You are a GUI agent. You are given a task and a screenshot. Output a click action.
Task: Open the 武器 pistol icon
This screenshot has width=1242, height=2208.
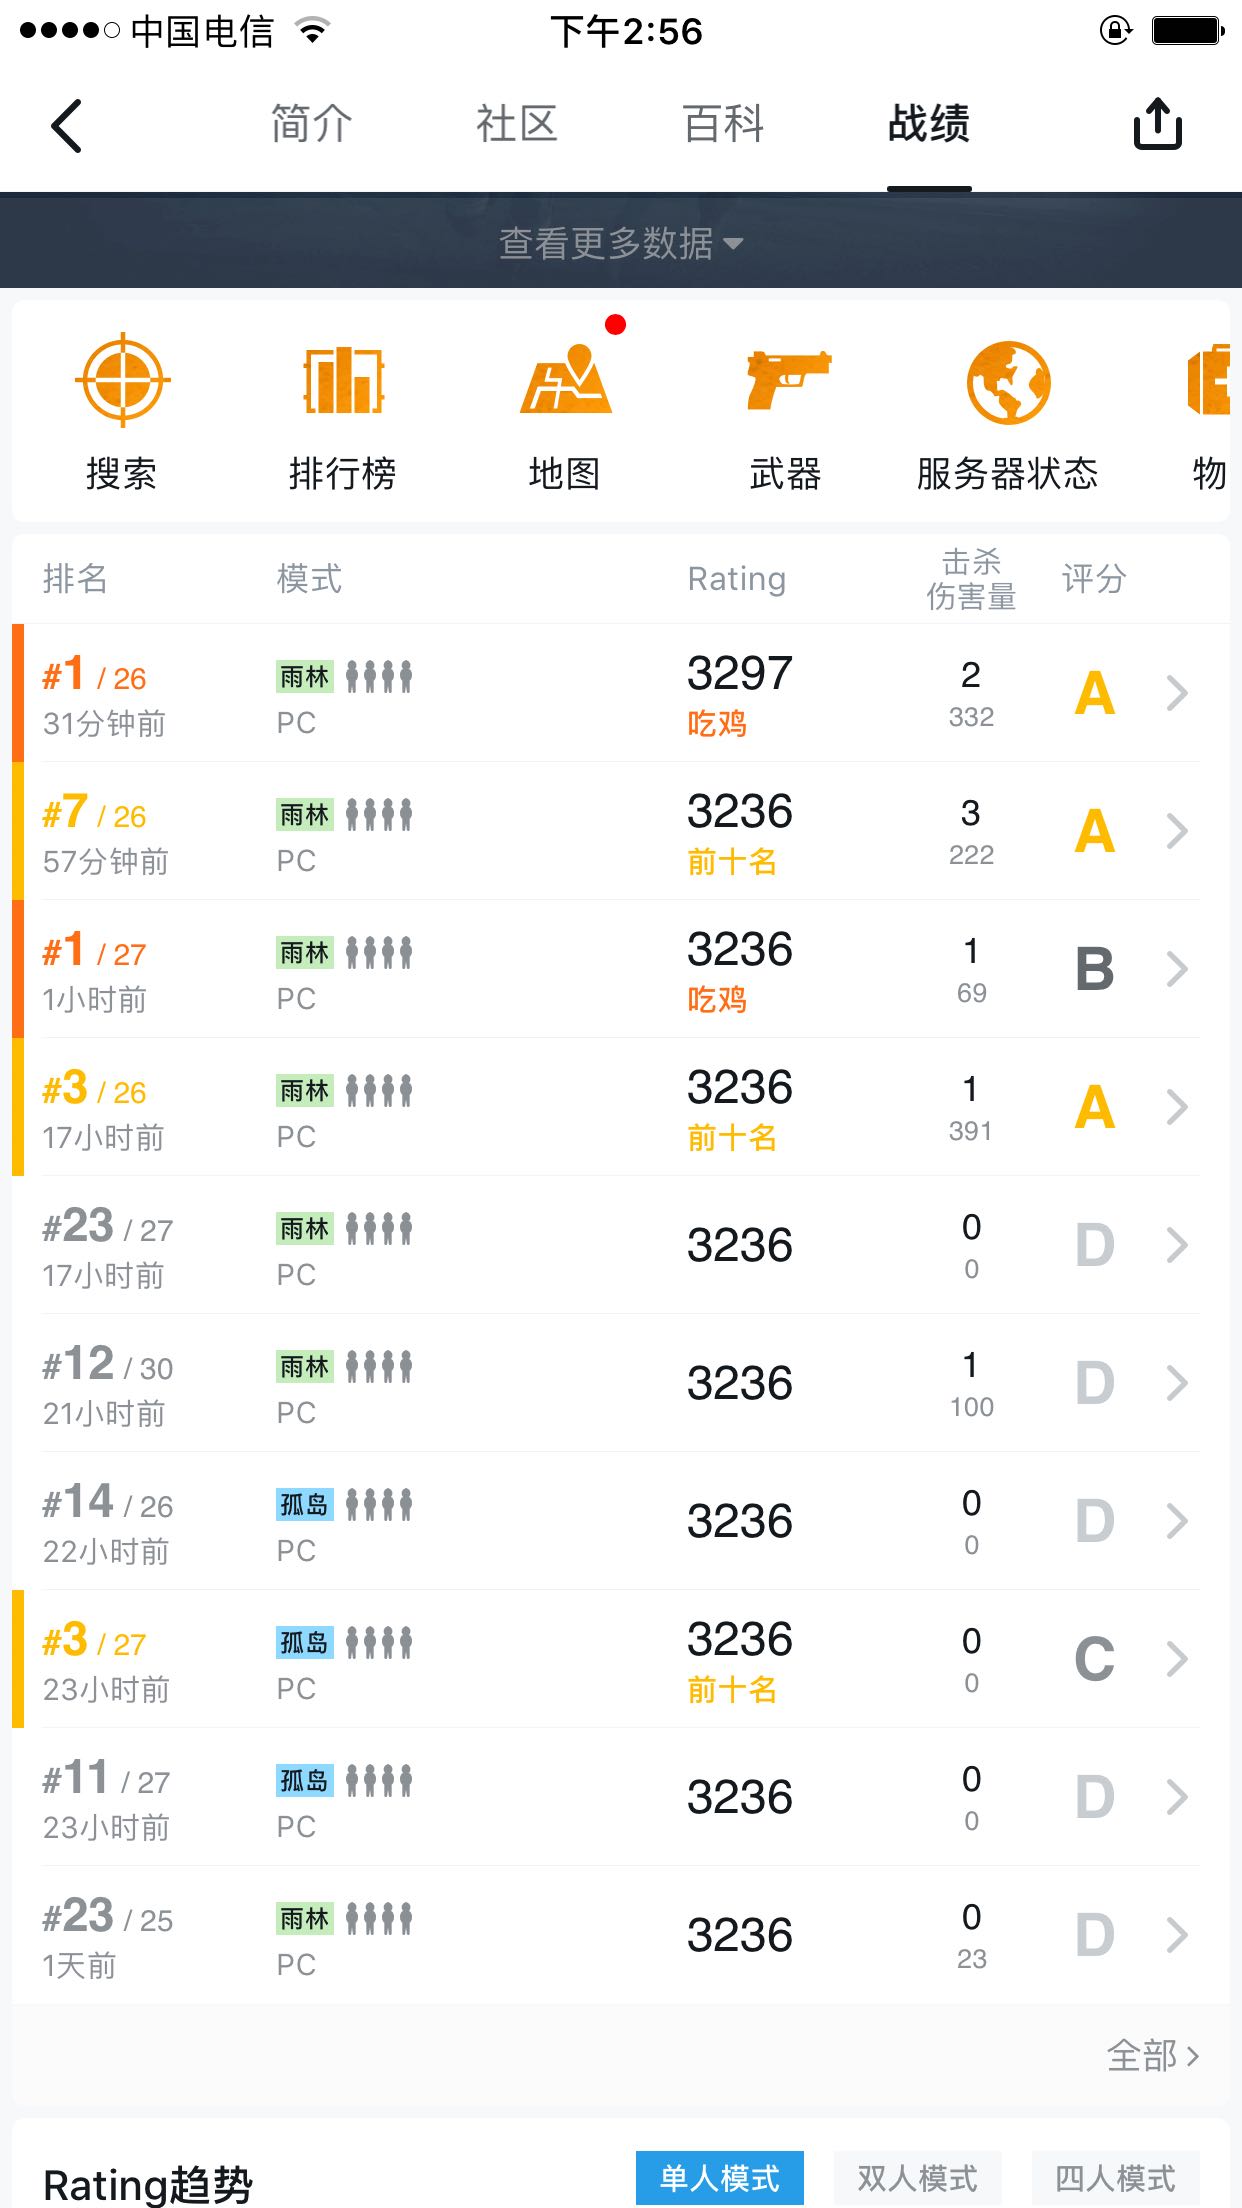coord(787,381)
